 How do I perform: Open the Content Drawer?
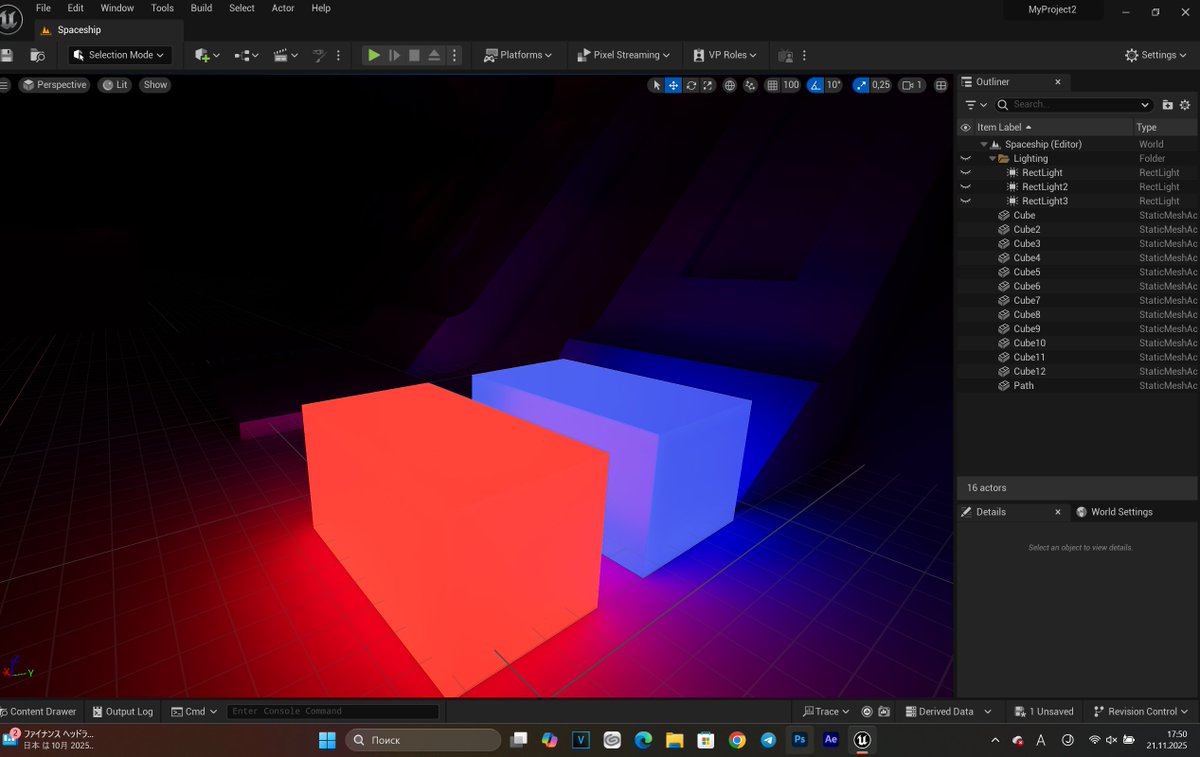click(39, 712)
